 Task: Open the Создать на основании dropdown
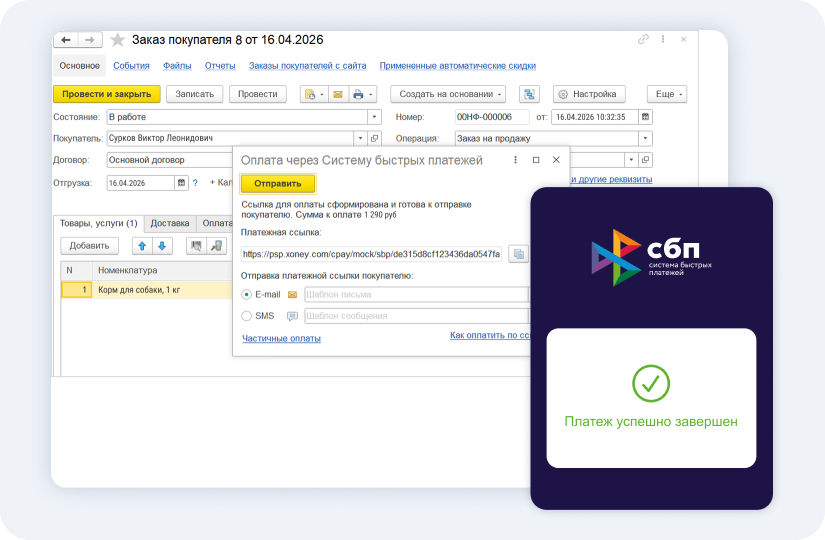[448, 94]
